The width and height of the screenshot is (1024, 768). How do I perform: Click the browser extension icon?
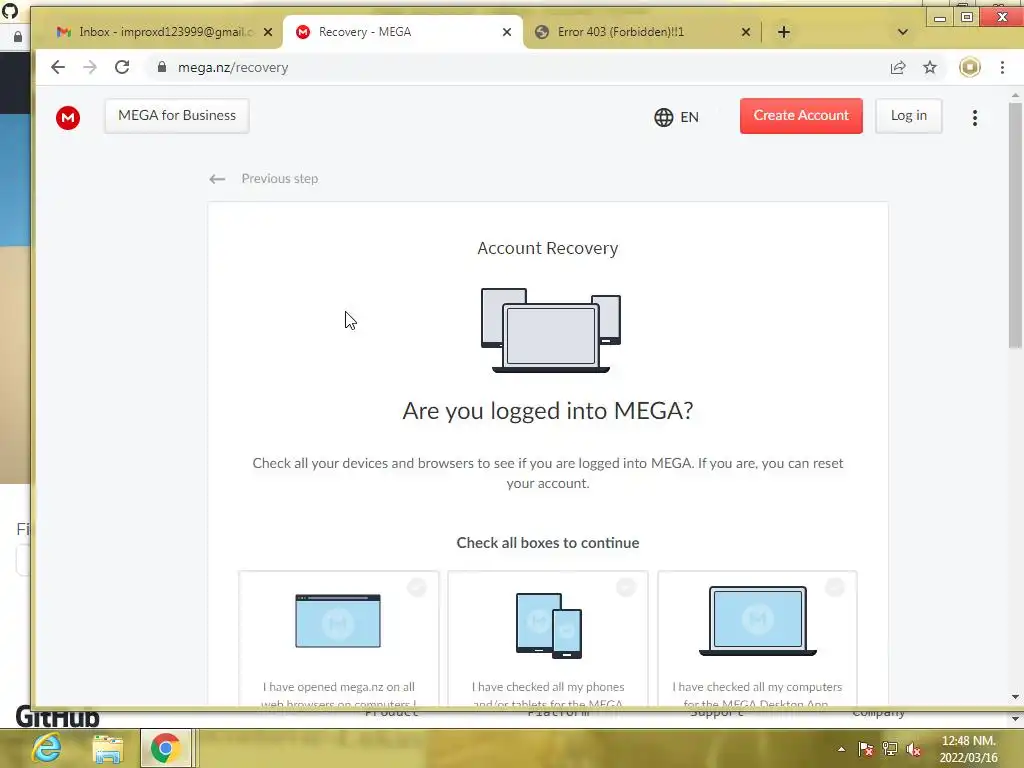click(x=970, y=67)
